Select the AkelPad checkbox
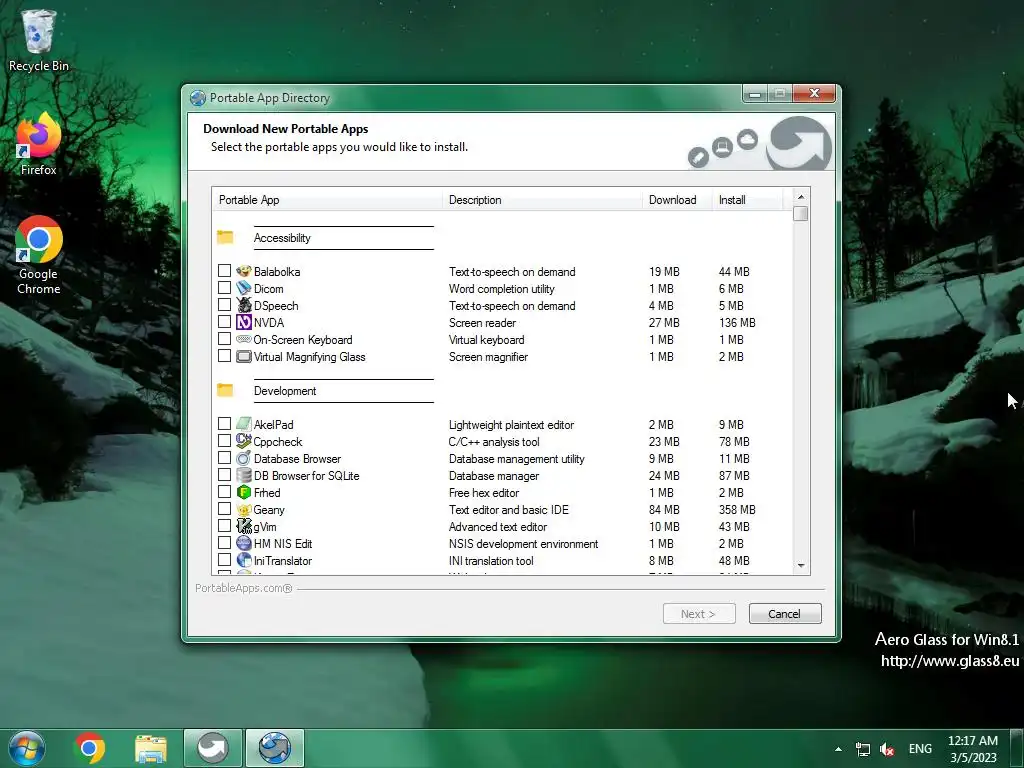 pyautogui.click(x=224, y=423)
